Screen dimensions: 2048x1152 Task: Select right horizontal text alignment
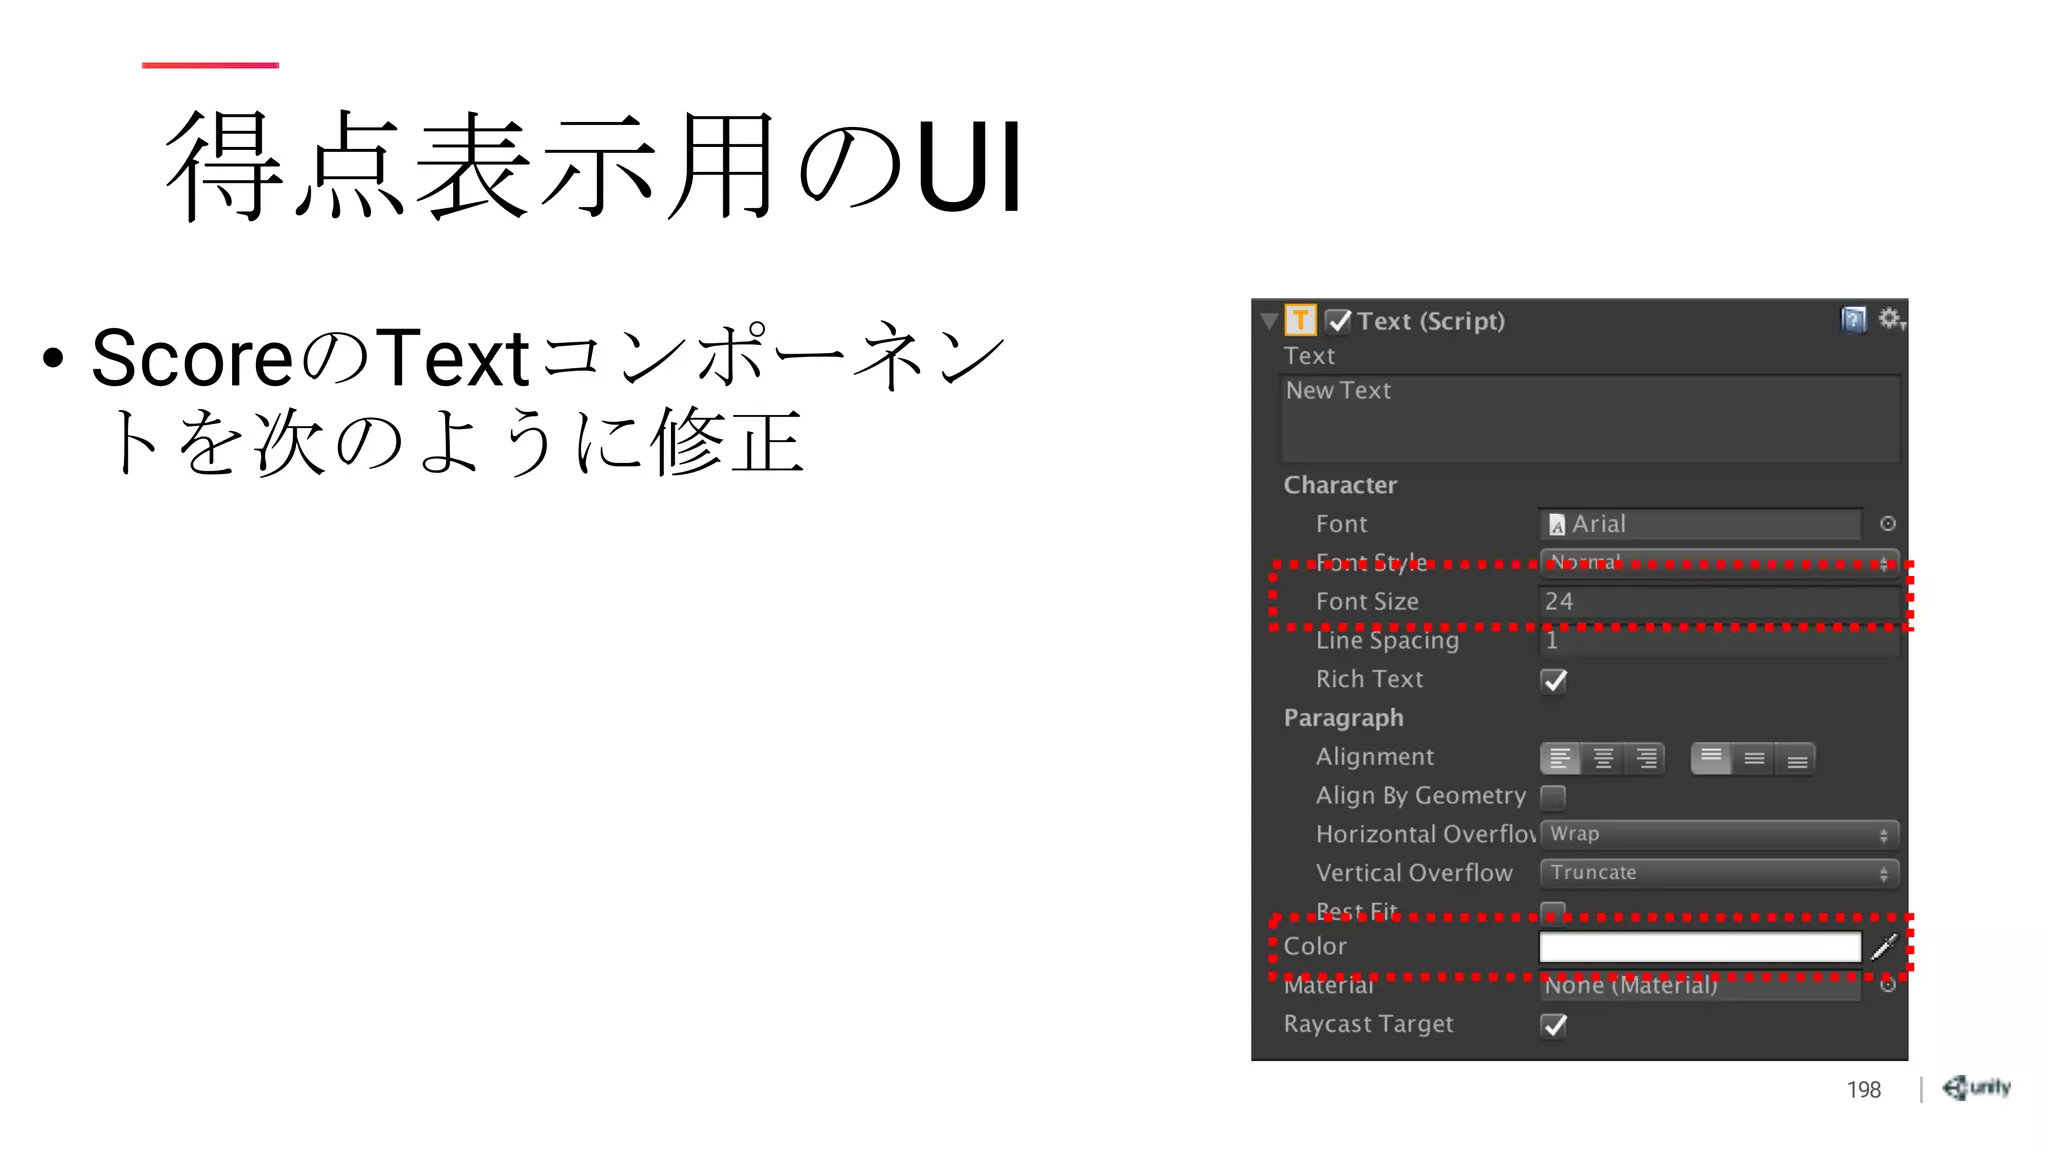point(1645,759)
